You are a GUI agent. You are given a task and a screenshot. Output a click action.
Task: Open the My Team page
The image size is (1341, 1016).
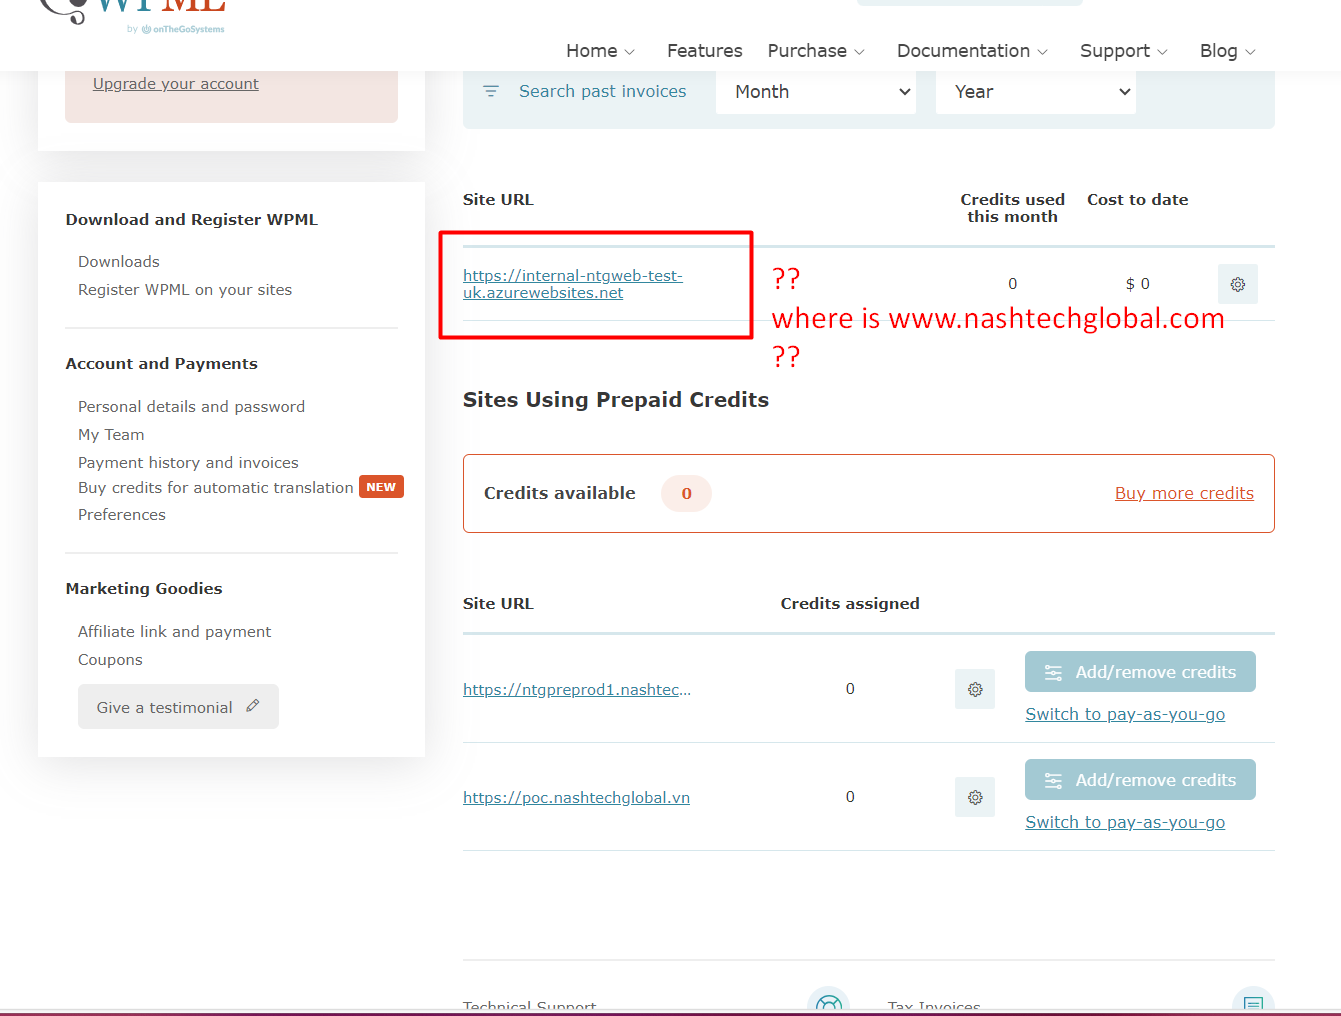click(111, 435)
